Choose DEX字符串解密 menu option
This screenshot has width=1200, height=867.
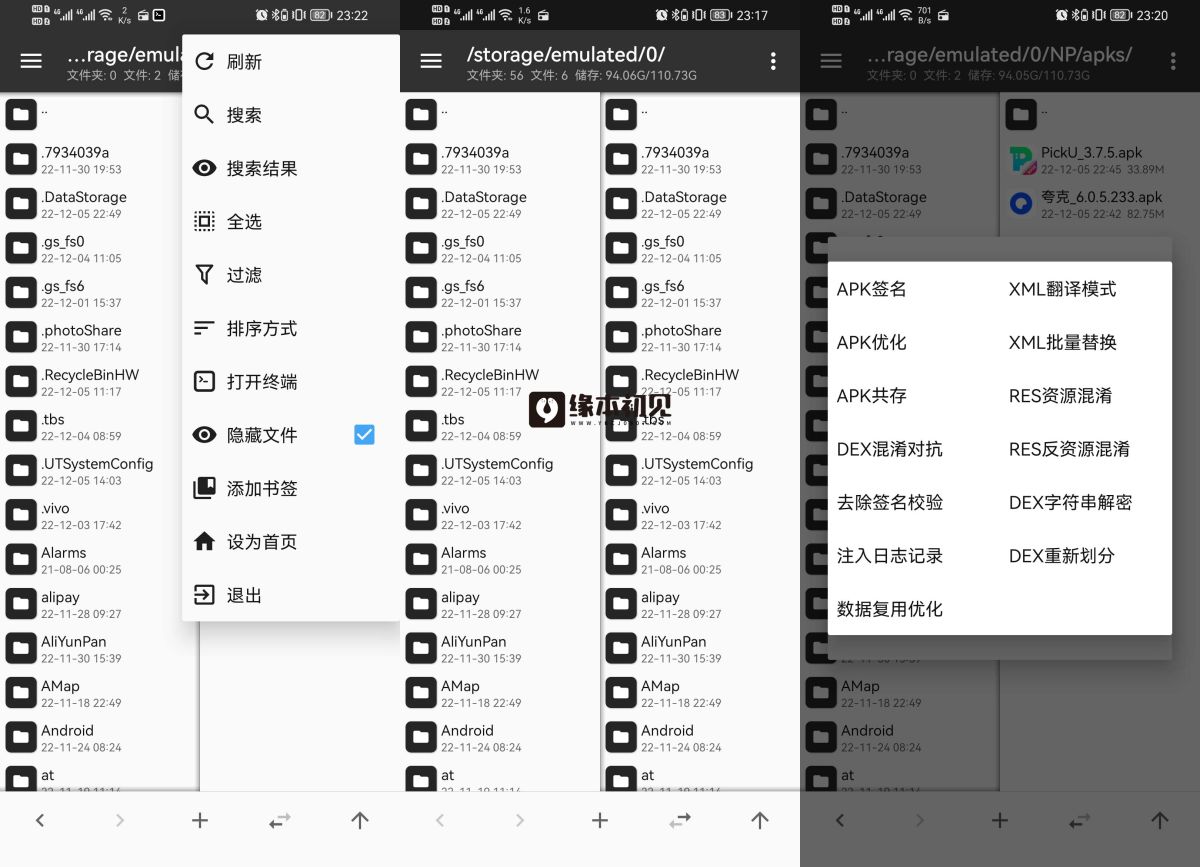[x=1070, y=503]
